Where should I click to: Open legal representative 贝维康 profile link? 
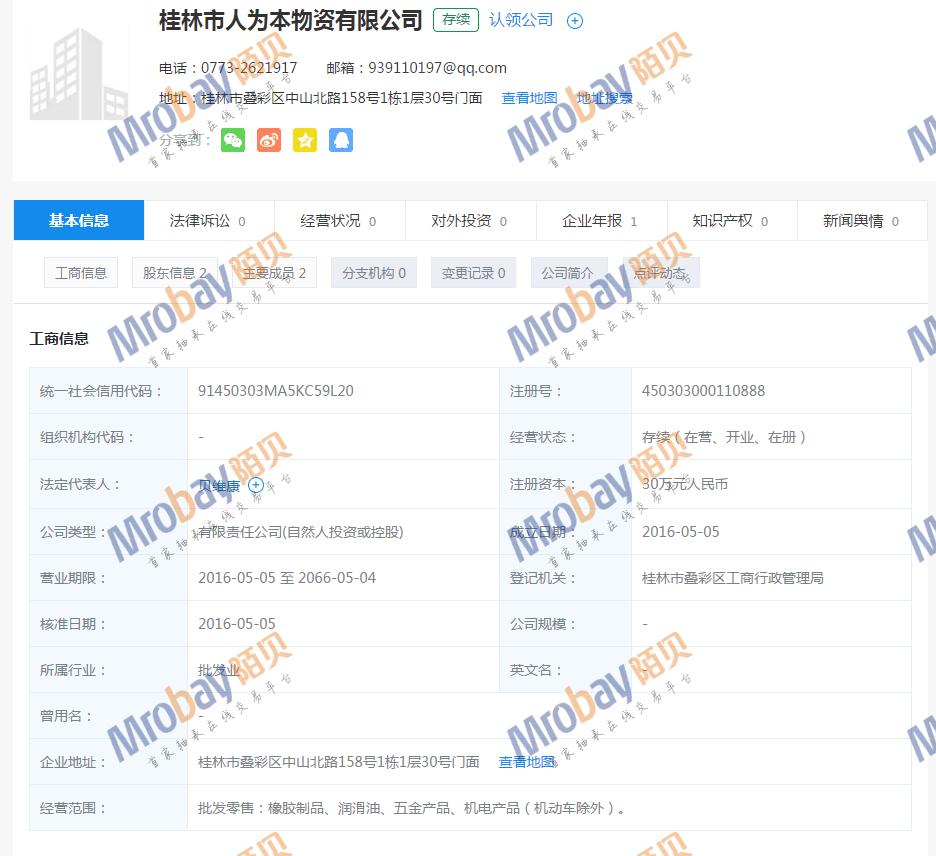[x=219, y=485]
